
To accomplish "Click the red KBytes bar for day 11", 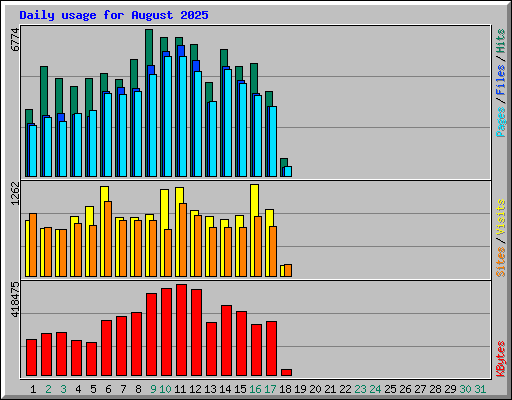I will point(181,330).
